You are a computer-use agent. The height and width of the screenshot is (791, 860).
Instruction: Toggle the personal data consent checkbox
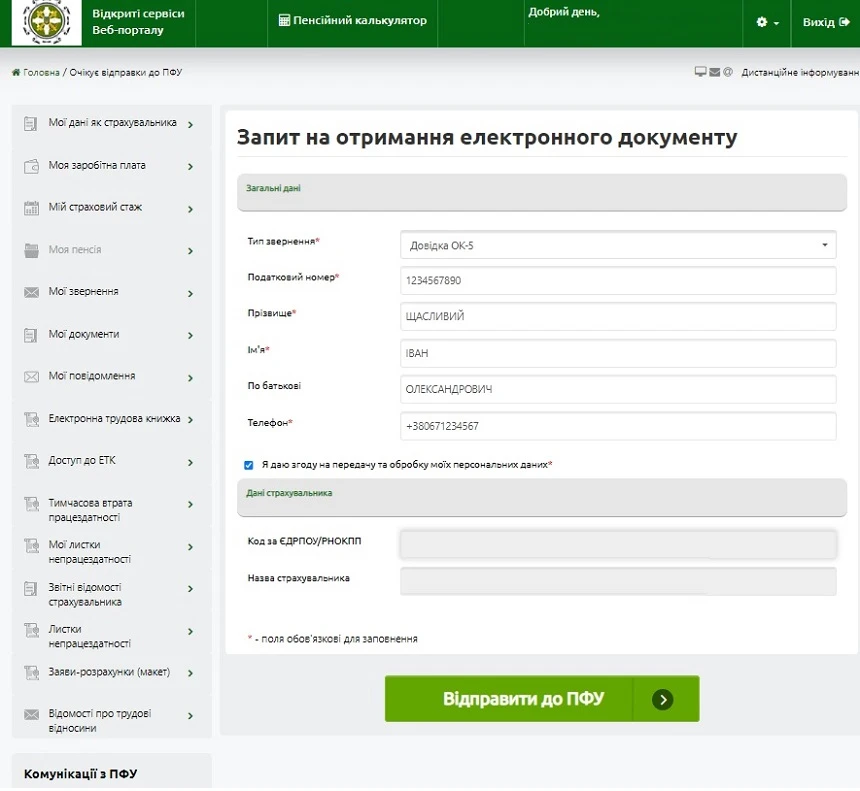tap(249, 465)
